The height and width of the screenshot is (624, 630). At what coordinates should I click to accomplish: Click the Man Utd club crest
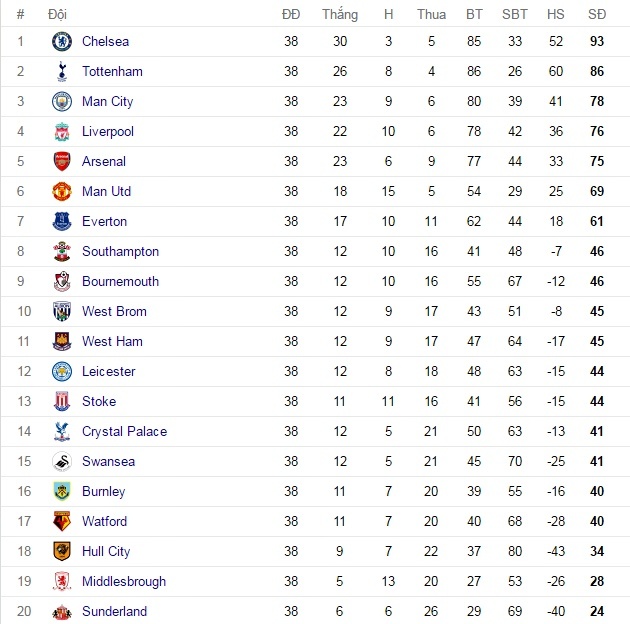point(62,192)
